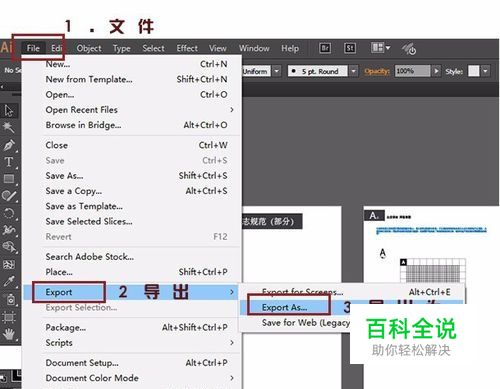Select the Rotate tool
Viewport: 500px width, 389px height.
point(9,213)
